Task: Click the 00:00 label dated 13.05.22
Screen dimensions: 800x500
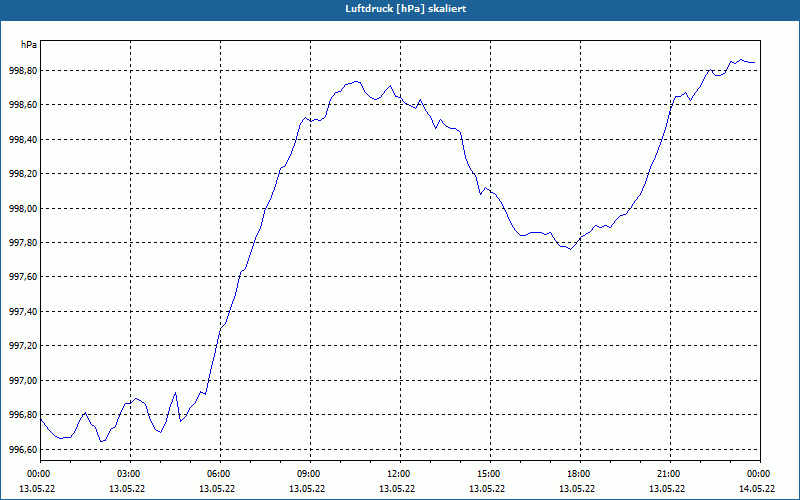Action: click(40, 474)
